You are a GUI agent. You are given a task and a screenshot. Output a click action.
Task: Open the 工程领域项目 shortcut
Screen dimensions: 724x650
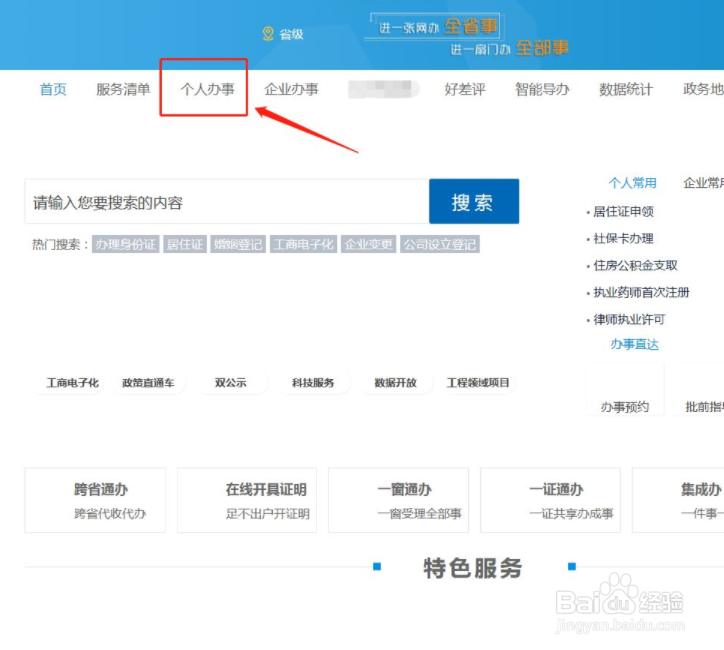coord(478,383)
